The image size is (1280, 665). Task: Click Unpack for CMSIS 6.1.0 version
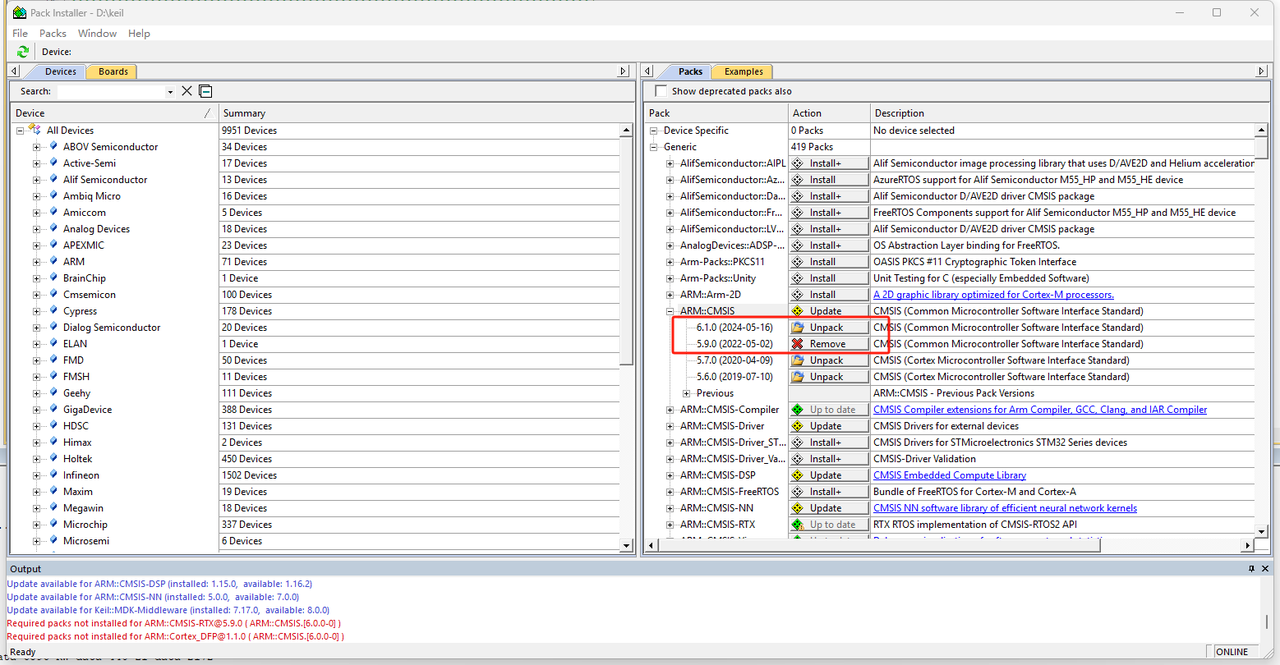click(829, 328)
